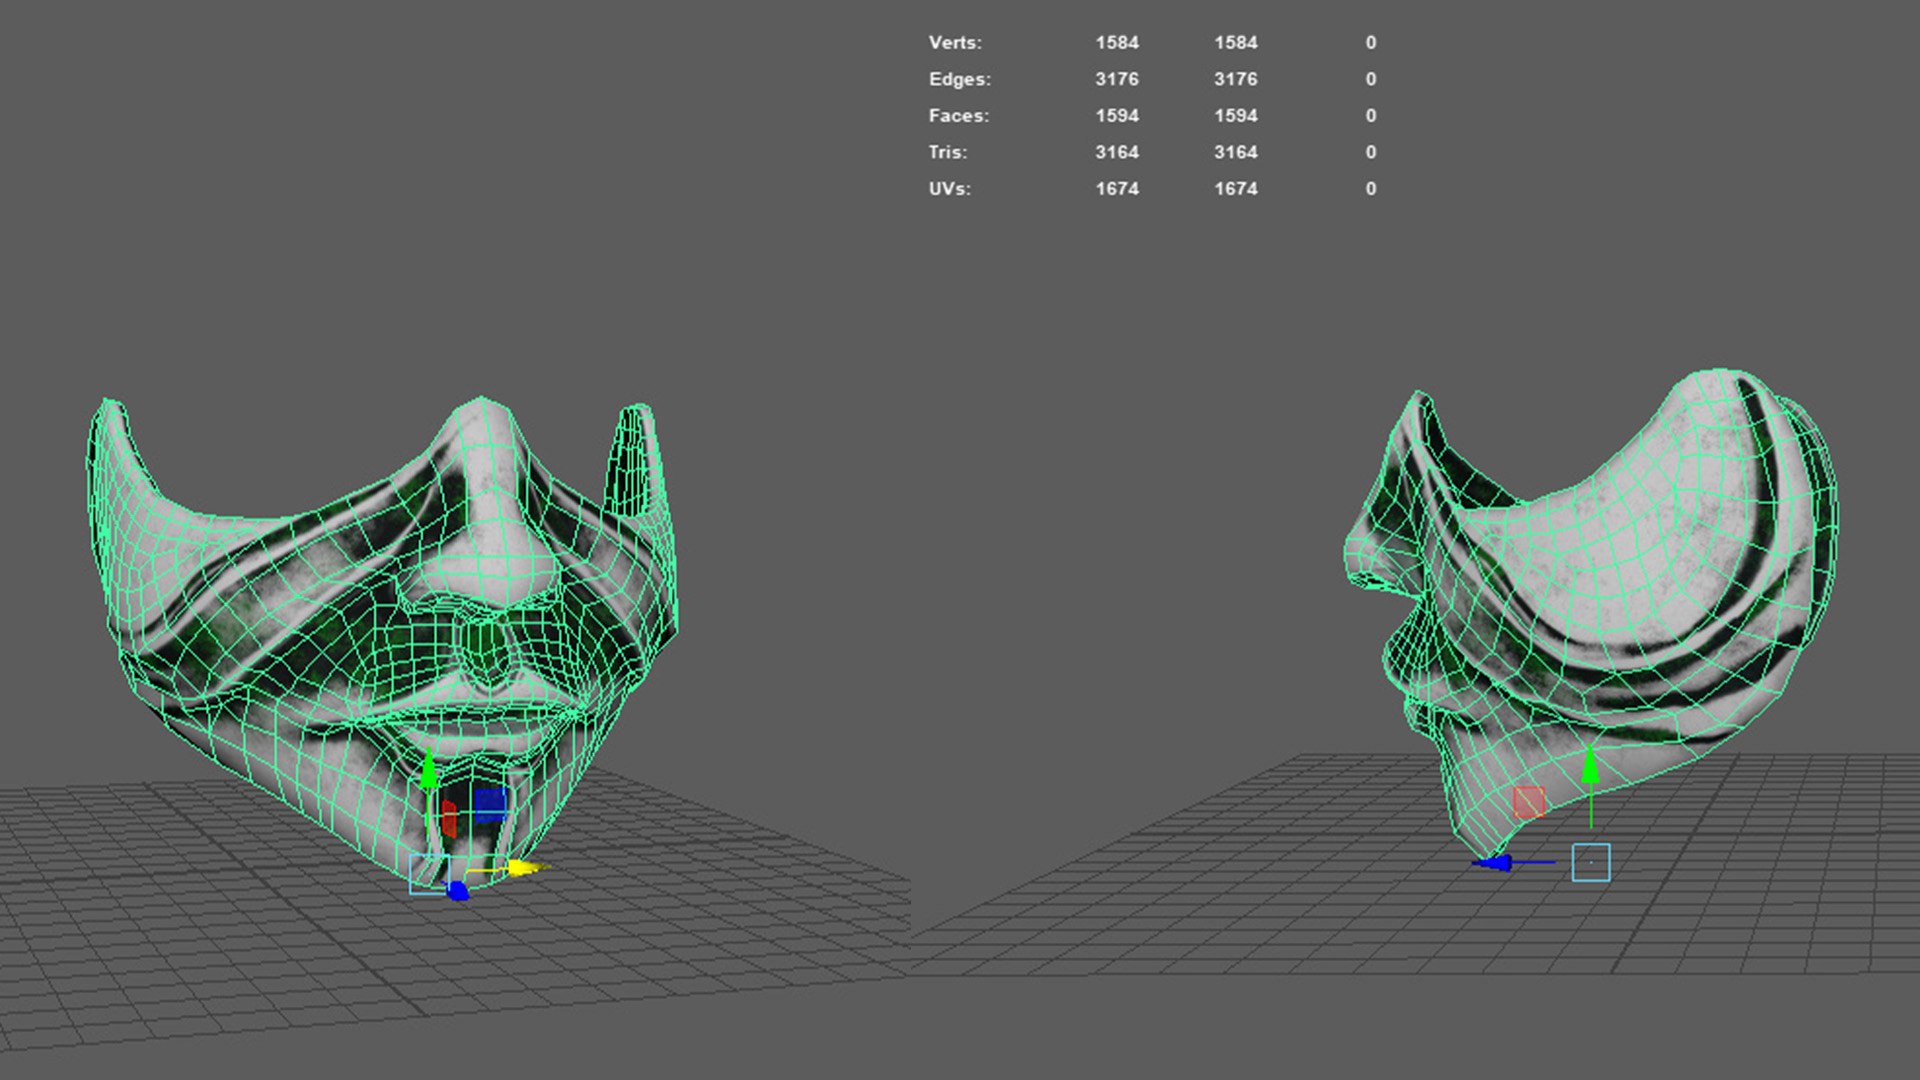
Task: Click the "Edges:" label in the poly count
Action: pos(960,79)
